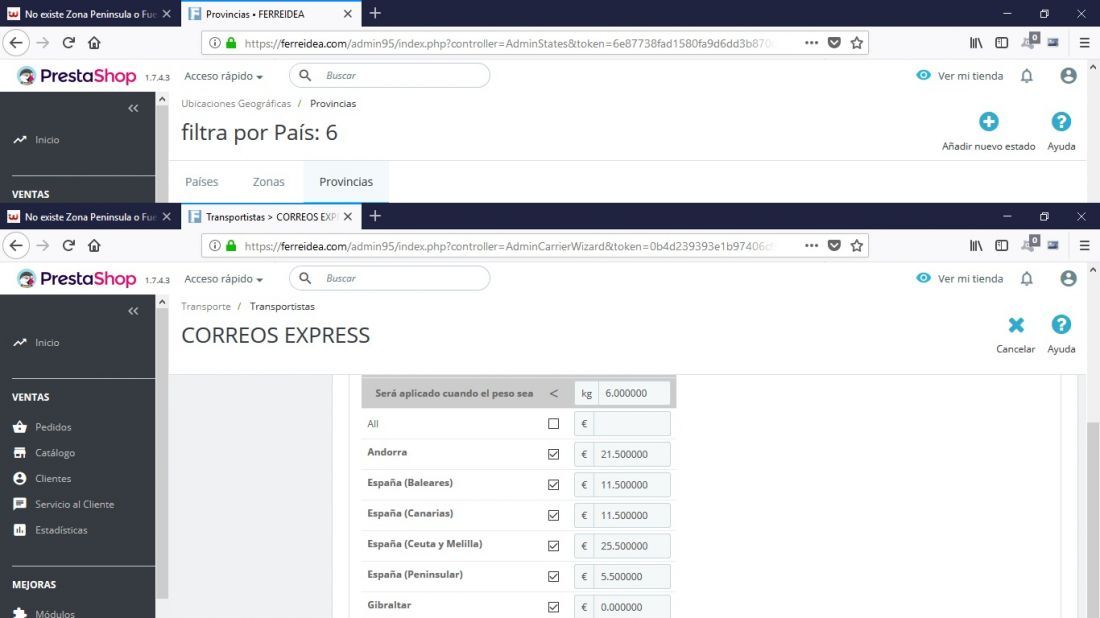
Task: Click notification bell in upper PrestaShop window
Action: pyautogui.click(x=1026, y=76)
